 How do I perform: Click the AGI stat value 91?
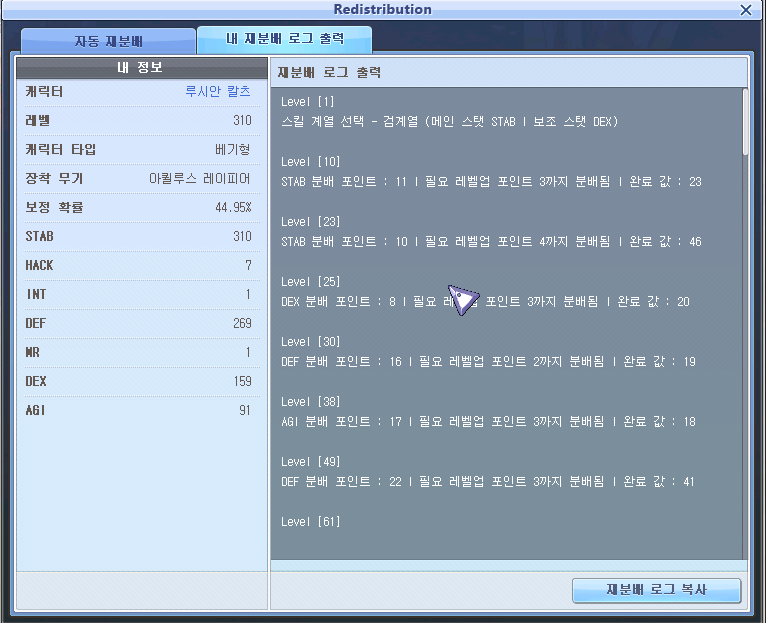[245, 410]
